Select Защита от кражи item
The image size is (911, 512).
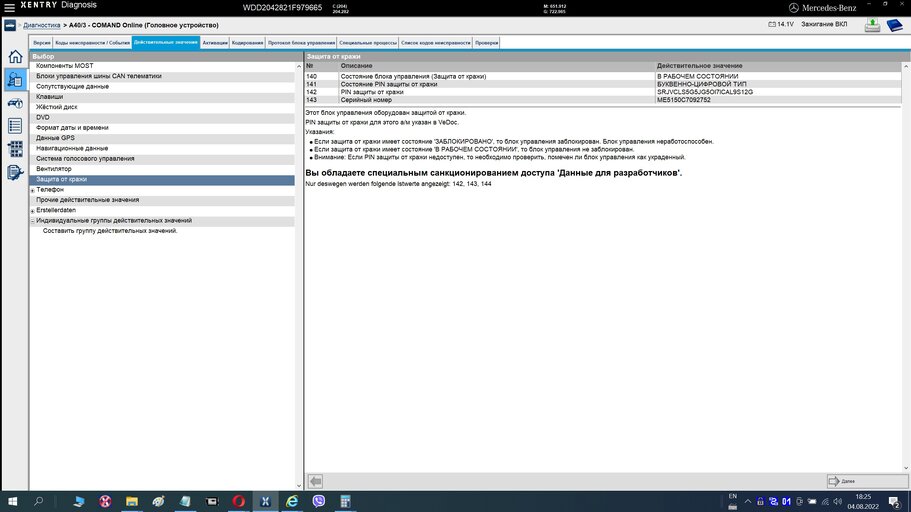point(162,180)
